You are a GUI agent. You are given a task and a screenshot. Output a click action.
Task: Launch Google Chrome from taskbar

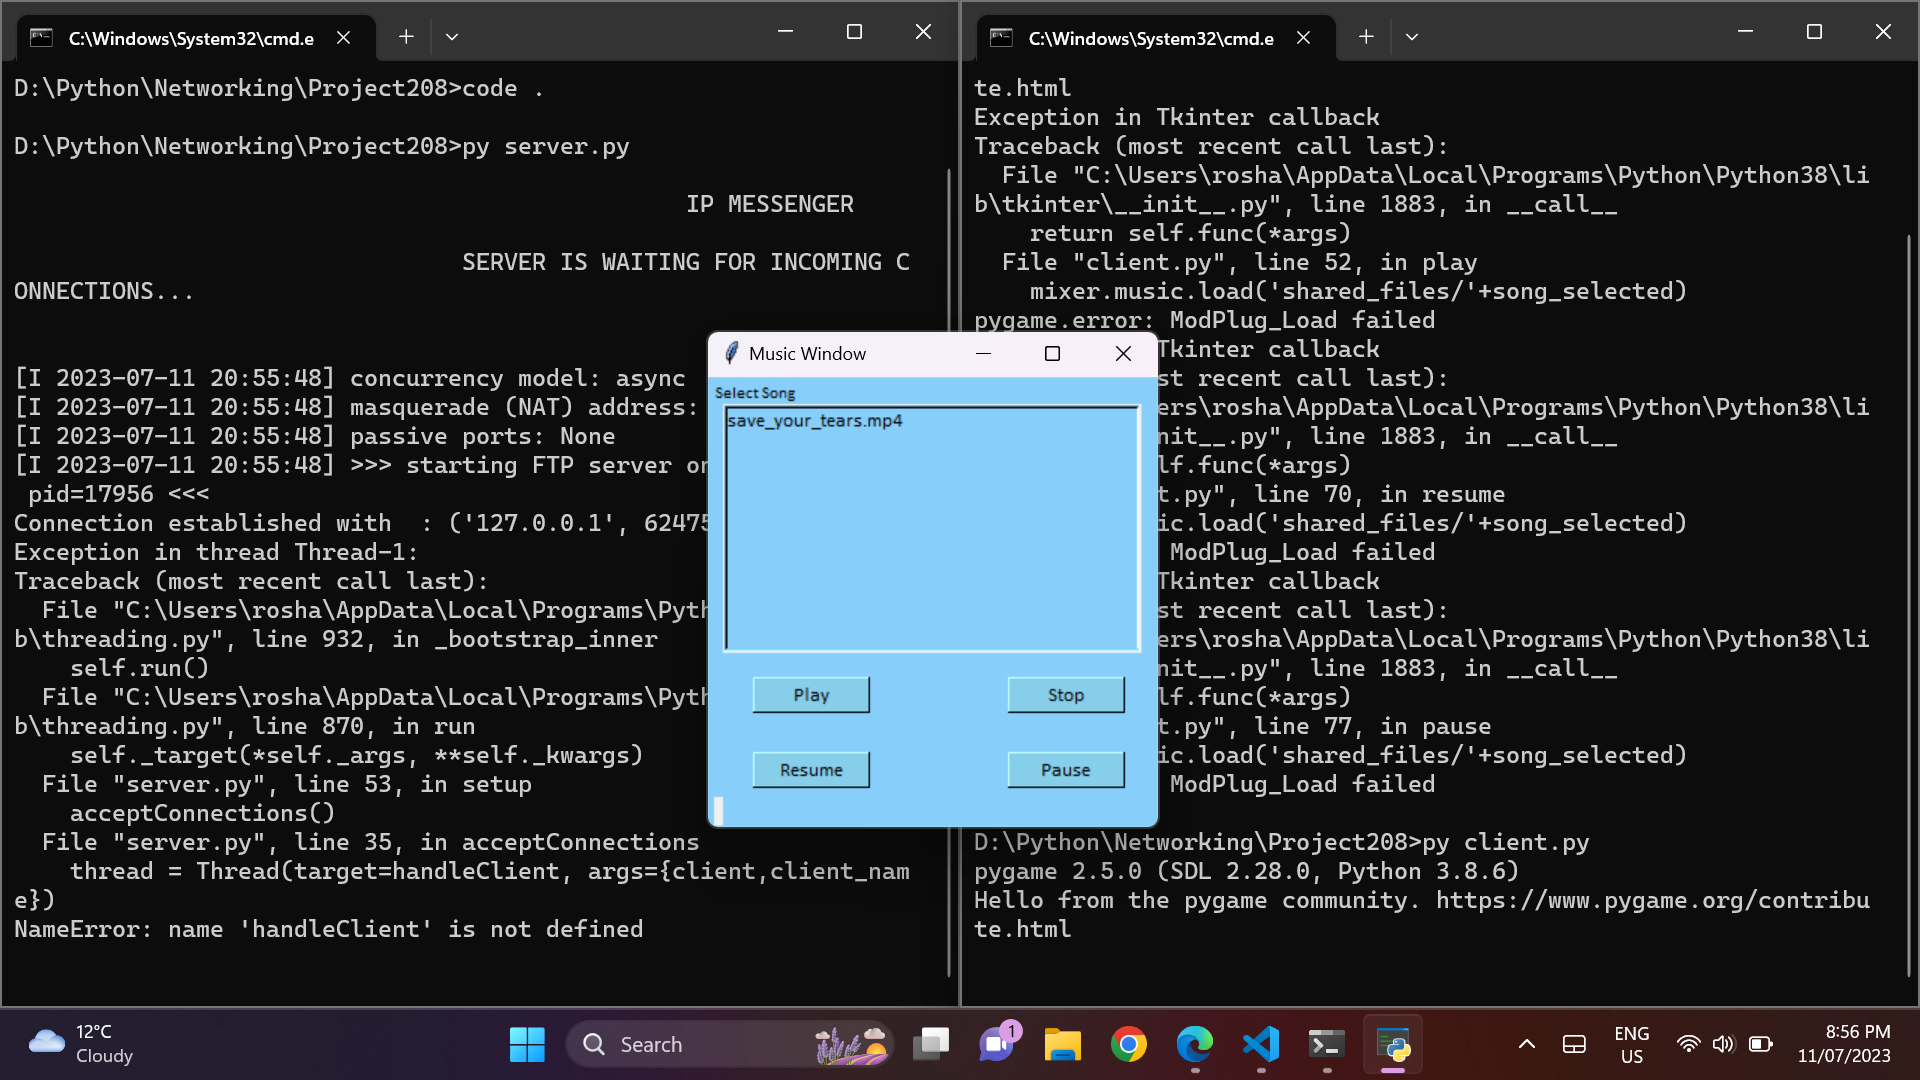1128,1044
